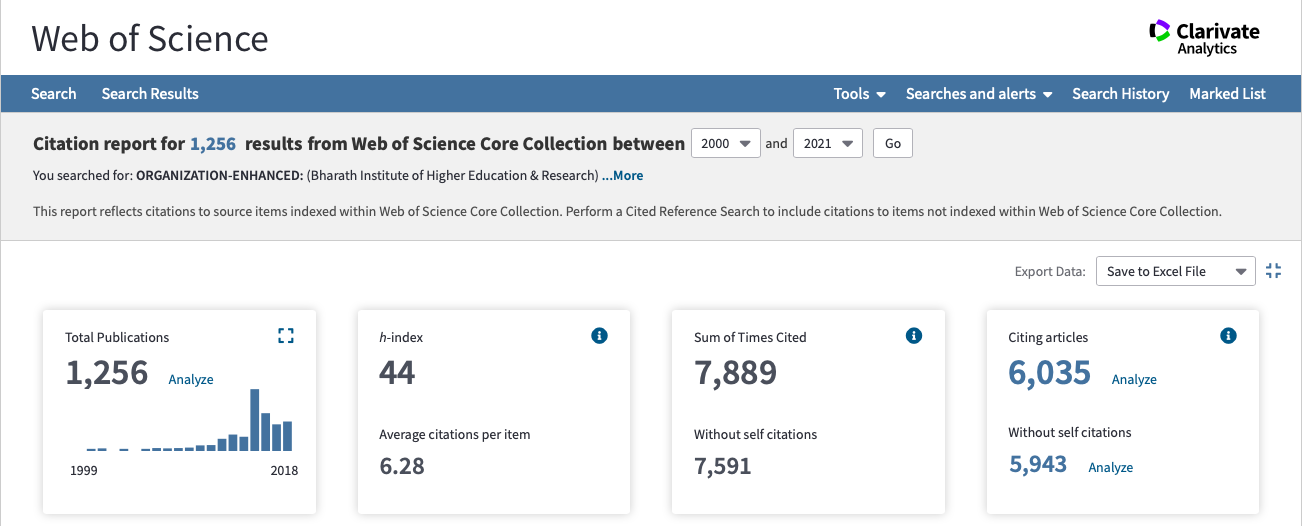Go to the Search tab
1302x526 pixels.
(54, 94)
